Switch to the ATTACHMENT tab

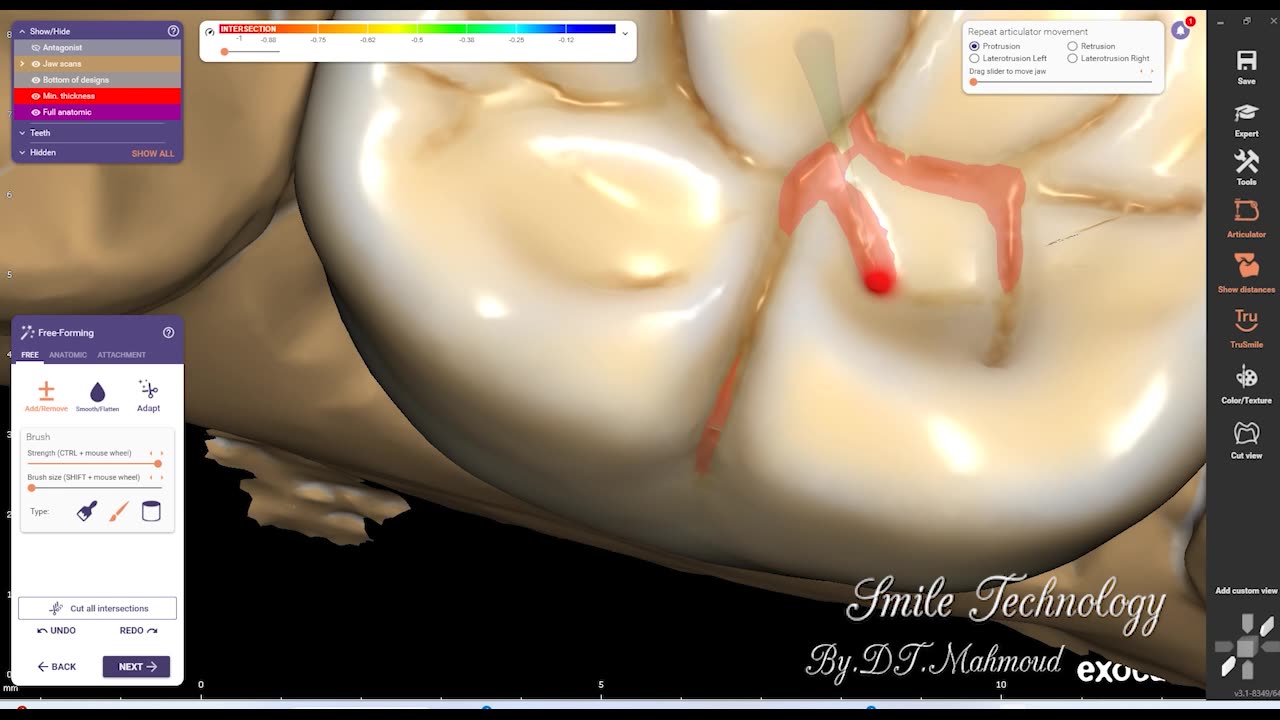121,355
